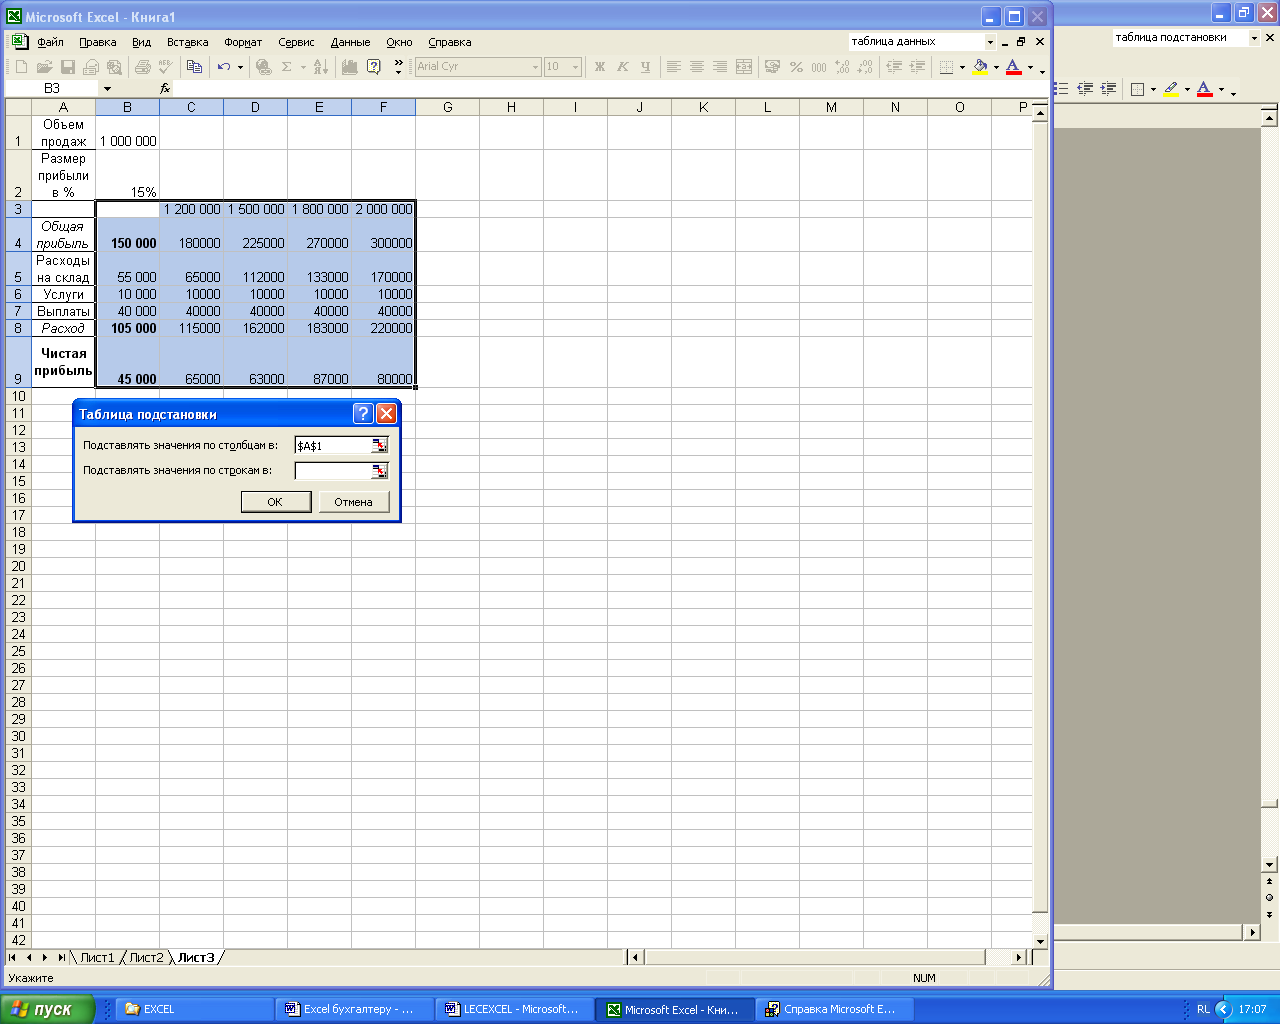The image size is (1280, 1024).
Task: Open the Excel Borders dropdown arrow
Action: coord(962,68)
